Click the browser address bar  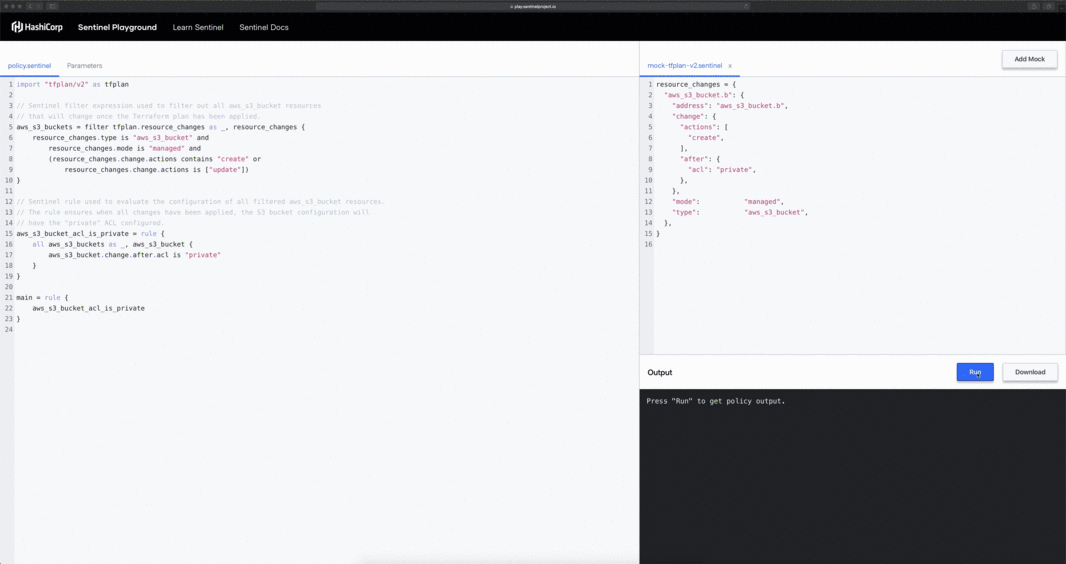[x=532, y=6]
